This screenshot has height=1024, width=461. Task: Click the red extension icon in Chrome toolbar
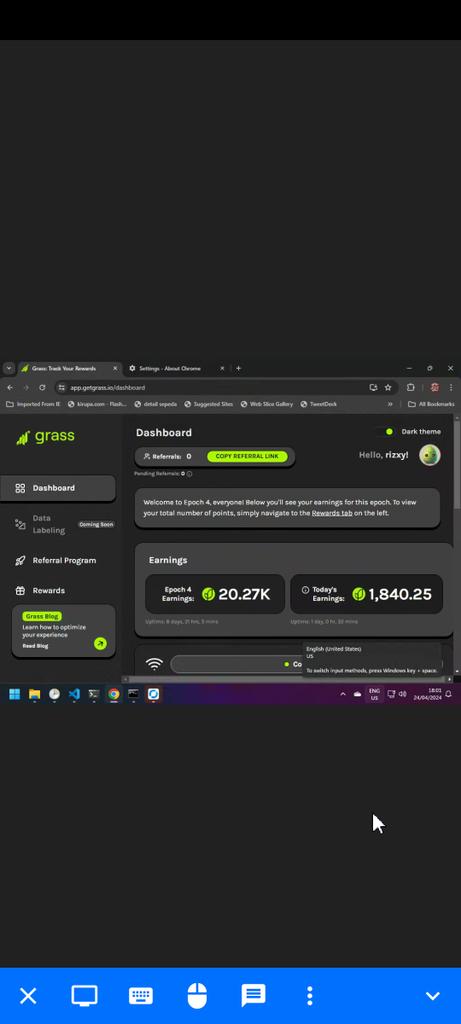pos(434,387)
